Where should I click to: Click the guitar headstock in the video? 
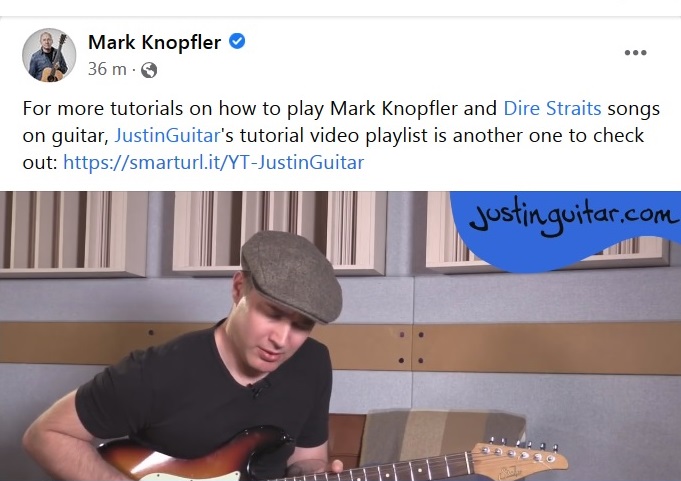[519, 459]
